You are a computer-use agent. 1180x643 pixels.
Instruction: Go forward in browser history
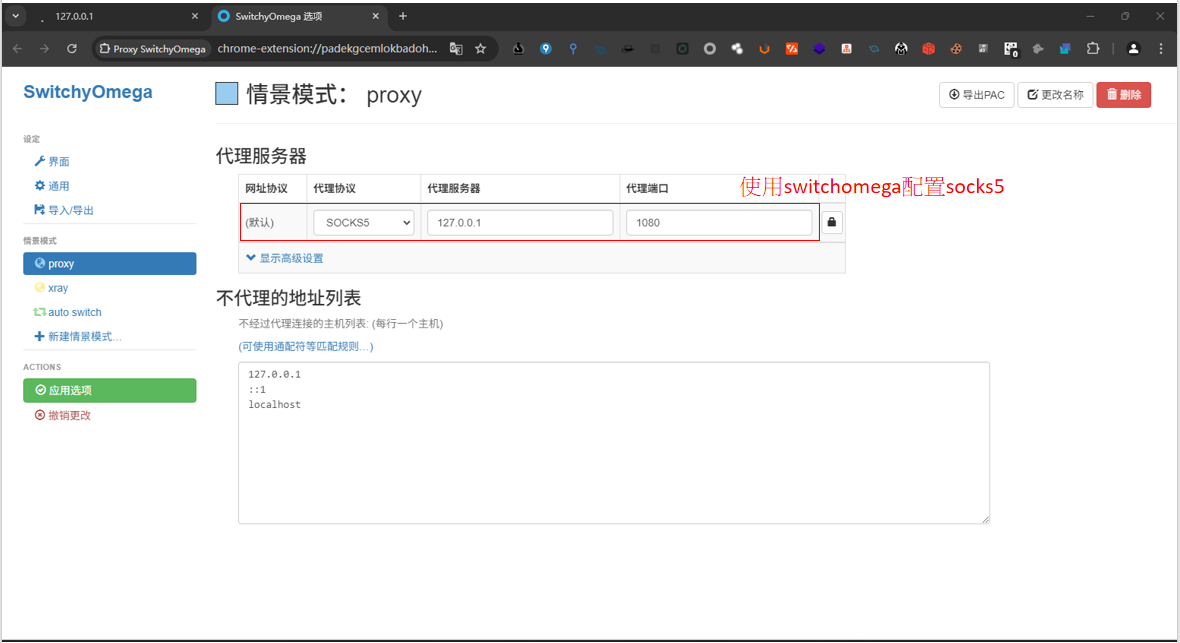pos(44,48)
